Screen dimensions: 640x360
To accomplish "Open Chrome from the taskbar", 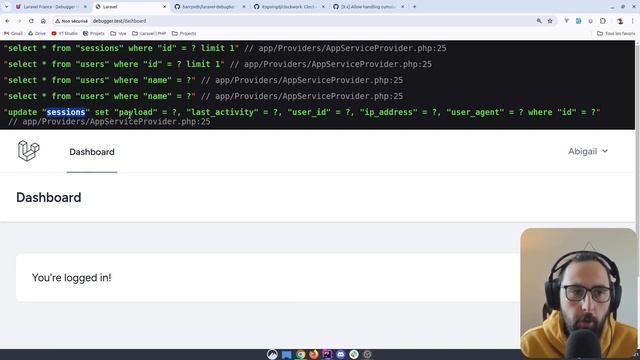I will coord(300,354).
